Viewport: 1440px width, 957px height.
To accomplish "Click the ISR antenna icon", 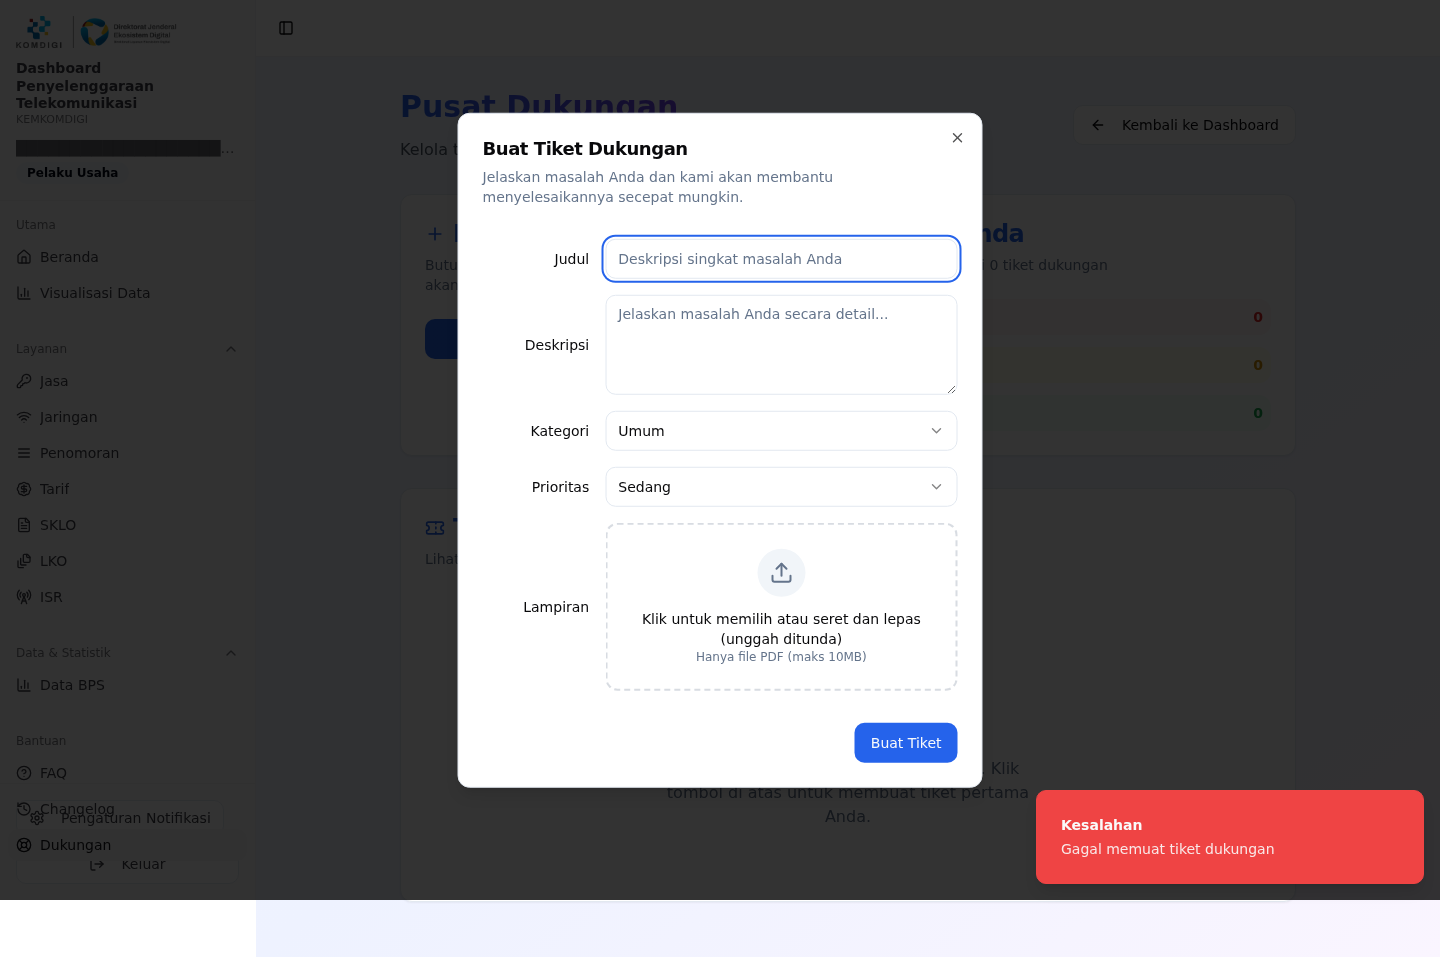I will click(24, 597).
